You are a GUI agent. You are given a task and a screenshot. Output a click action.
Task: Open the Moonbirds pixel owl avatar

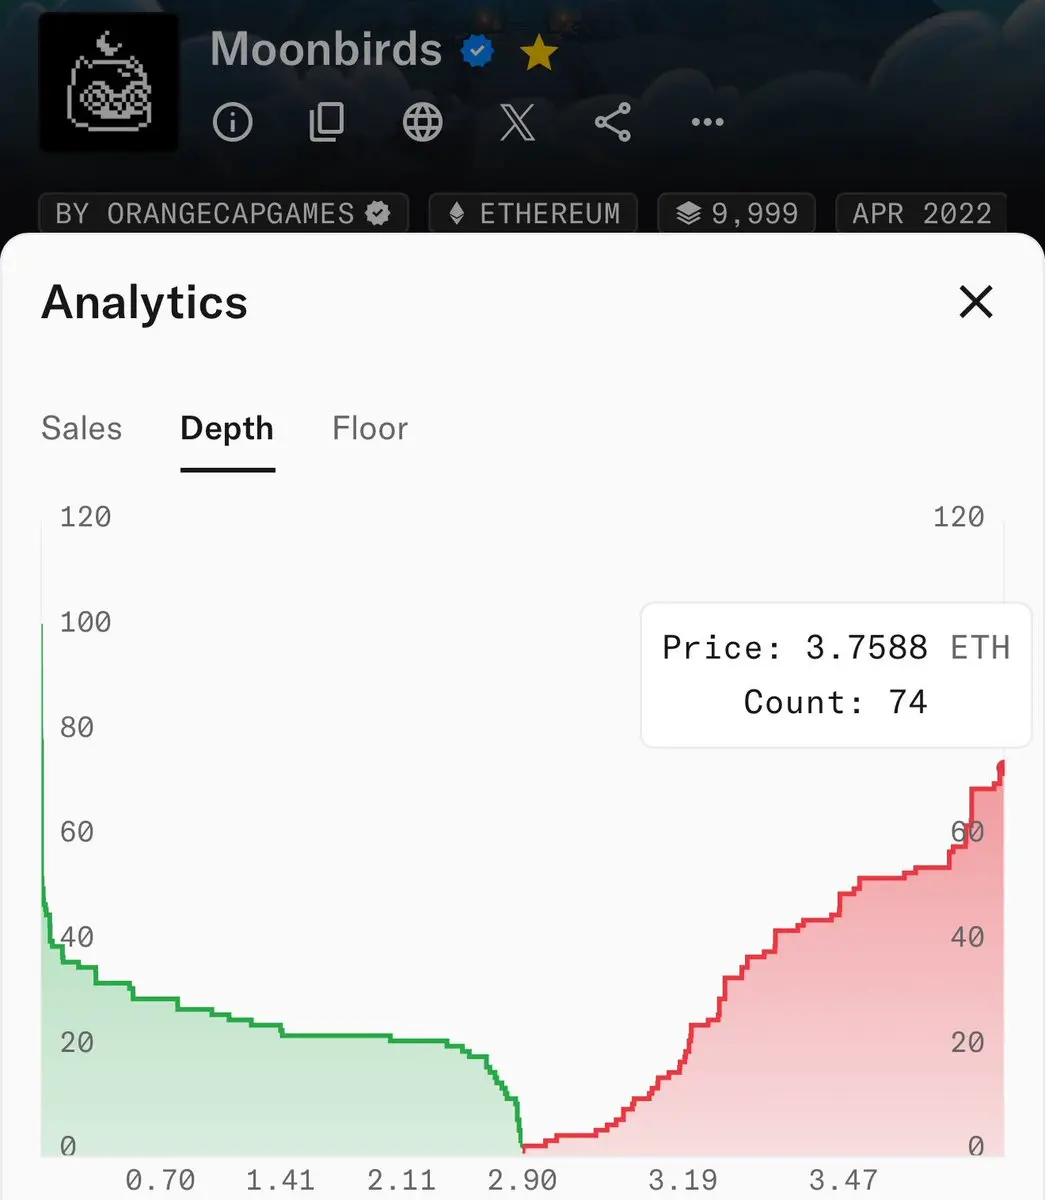[x=109, y=83]
